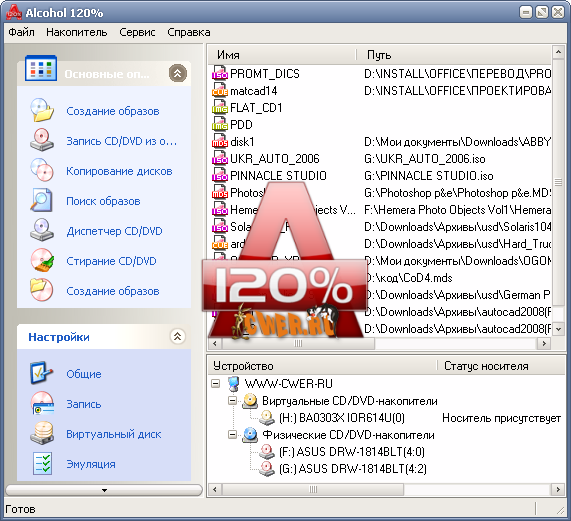Click the Эмуляция checklist icon
This screenshot has width=571, height=521.
pyautogui.click(x=42, y=463)
